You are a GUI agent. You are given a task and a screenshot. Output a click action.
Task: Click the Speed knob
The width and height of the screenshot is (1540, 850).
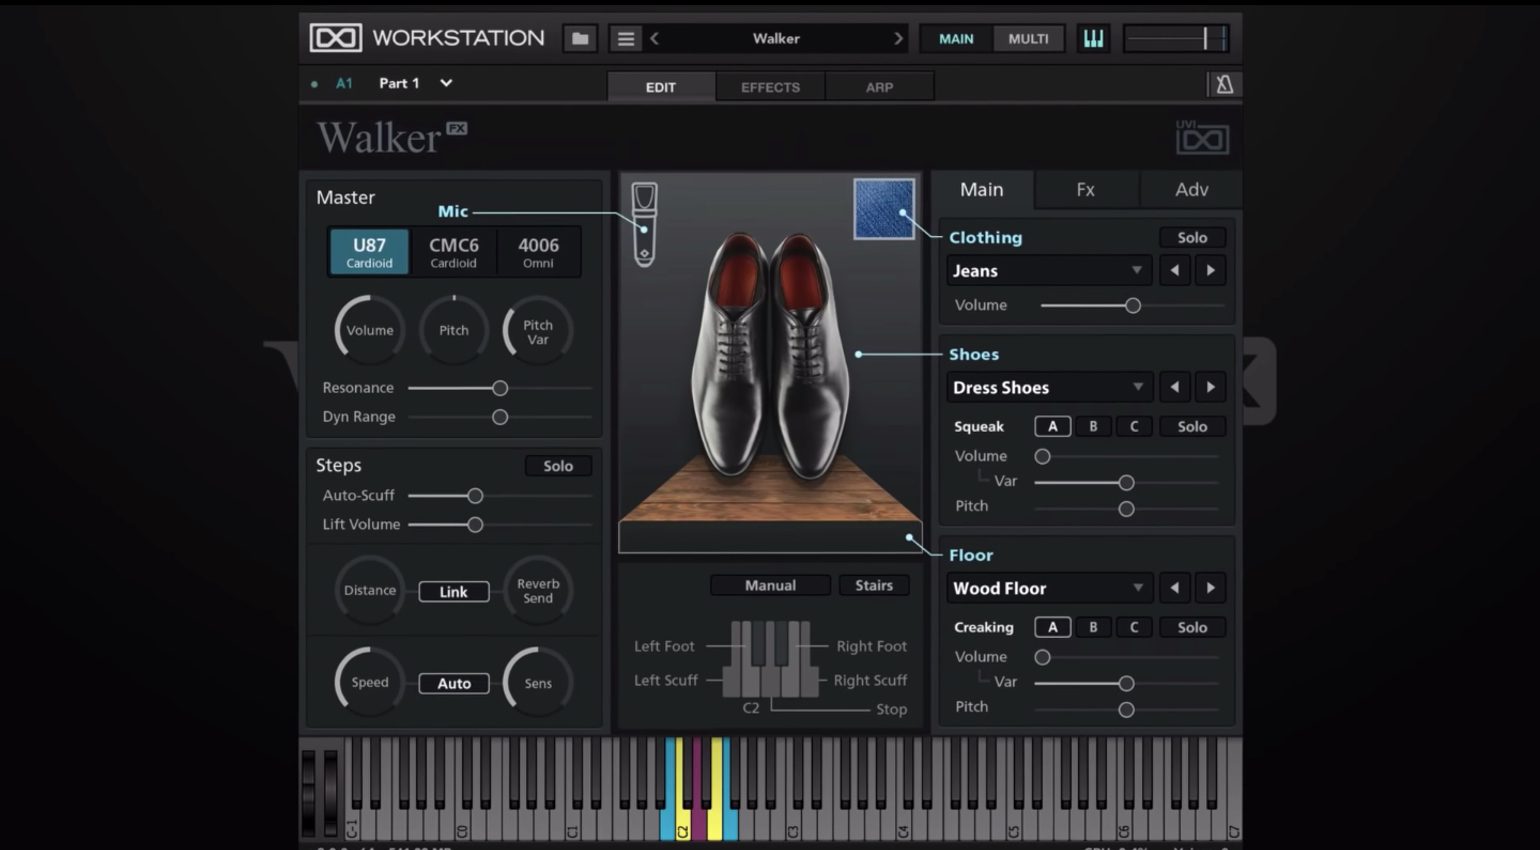[x=370, y=682]
